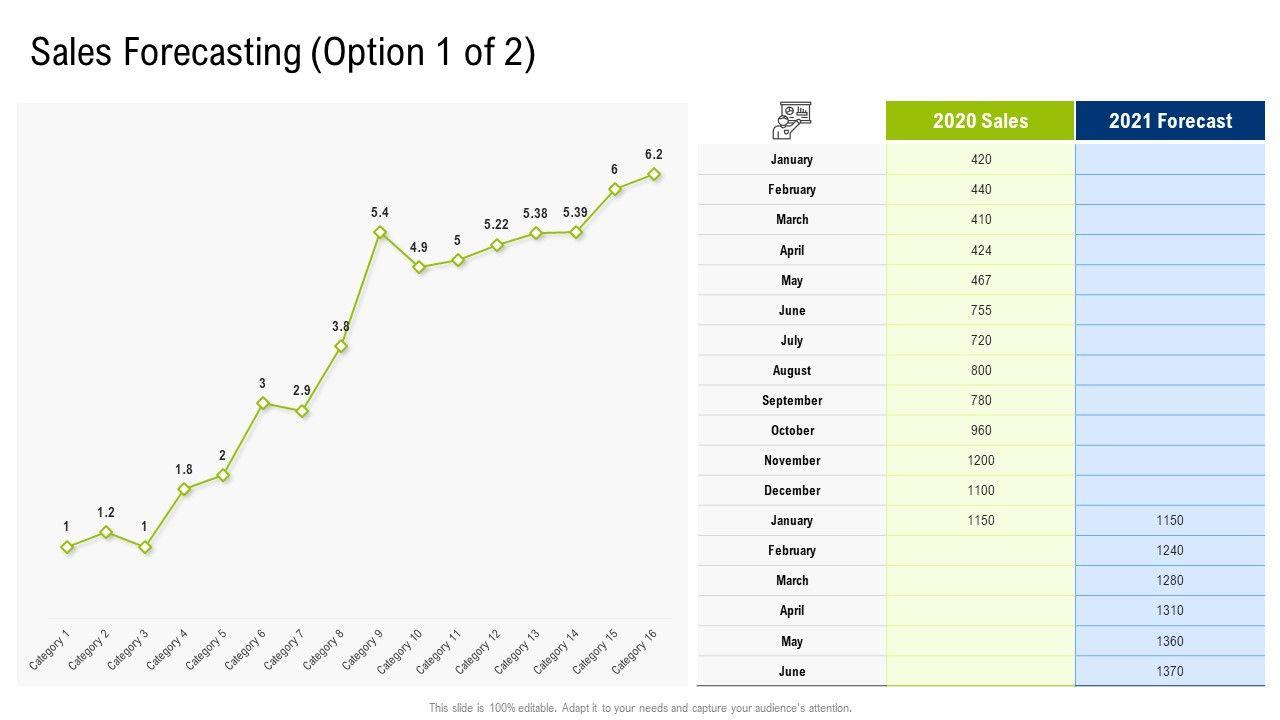Click the presenter with chart icon
Image resolution: width=1280 pixels, height=720 pixels.
[791, 121]
